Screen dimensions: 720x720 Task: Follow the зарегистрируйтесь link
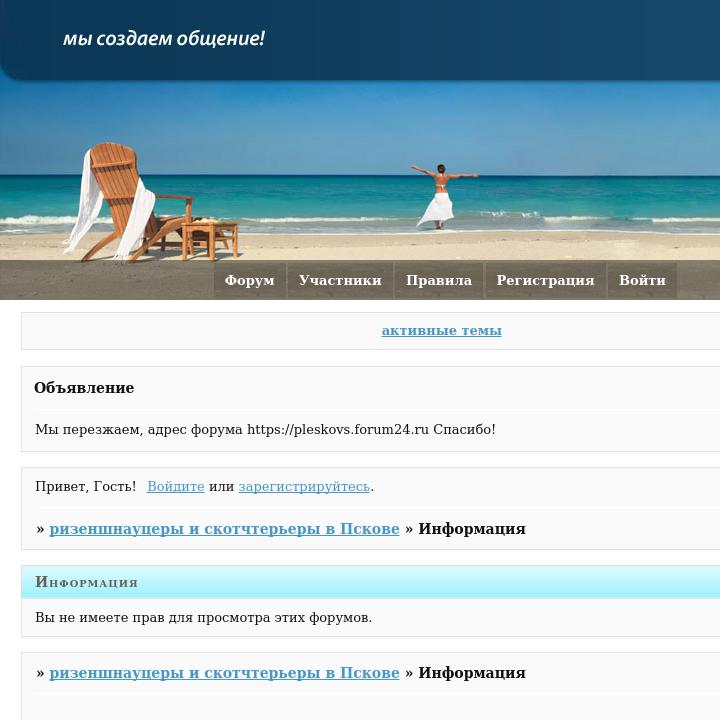pyautogui.click(x=304, y=487)
